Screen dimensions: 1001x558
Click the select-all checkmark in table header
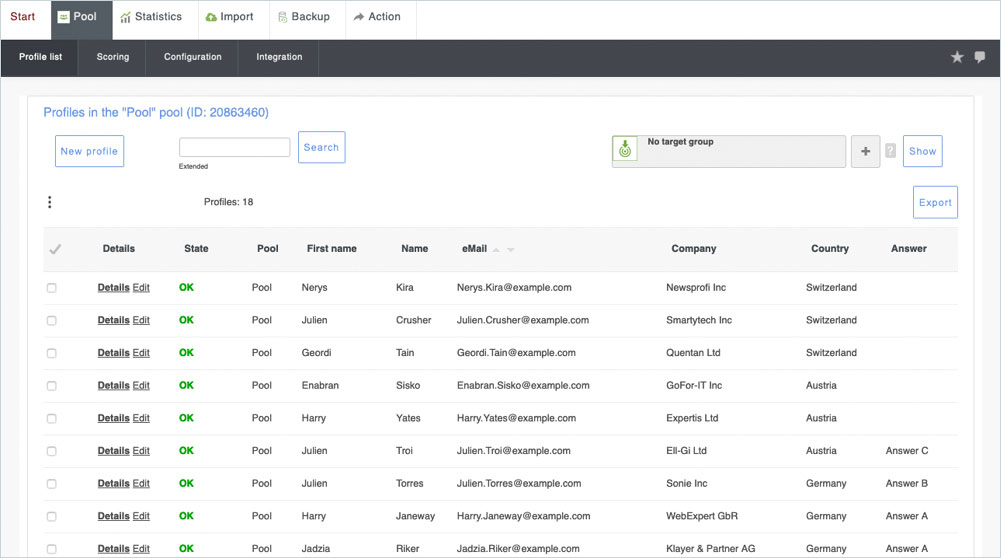(x=55, y=249)
